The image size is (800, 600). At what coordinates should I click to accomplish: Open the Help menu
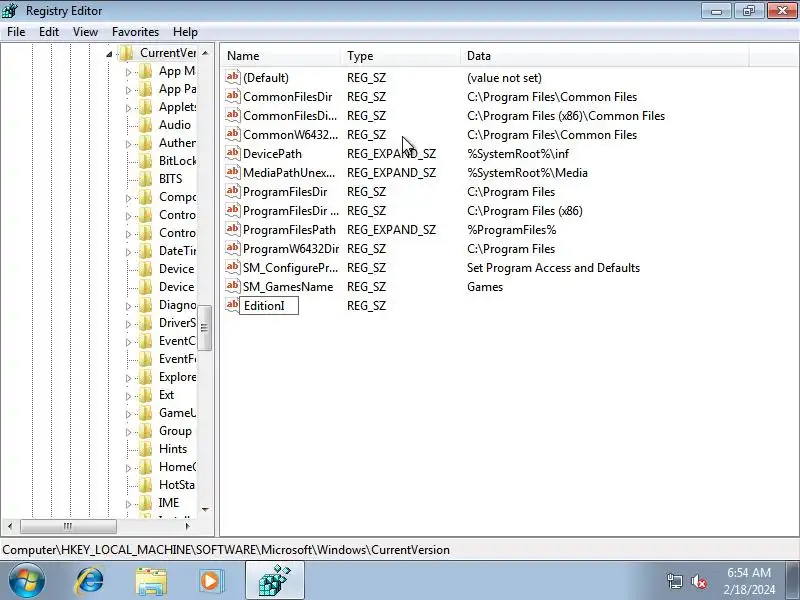[x=185, y=32]
